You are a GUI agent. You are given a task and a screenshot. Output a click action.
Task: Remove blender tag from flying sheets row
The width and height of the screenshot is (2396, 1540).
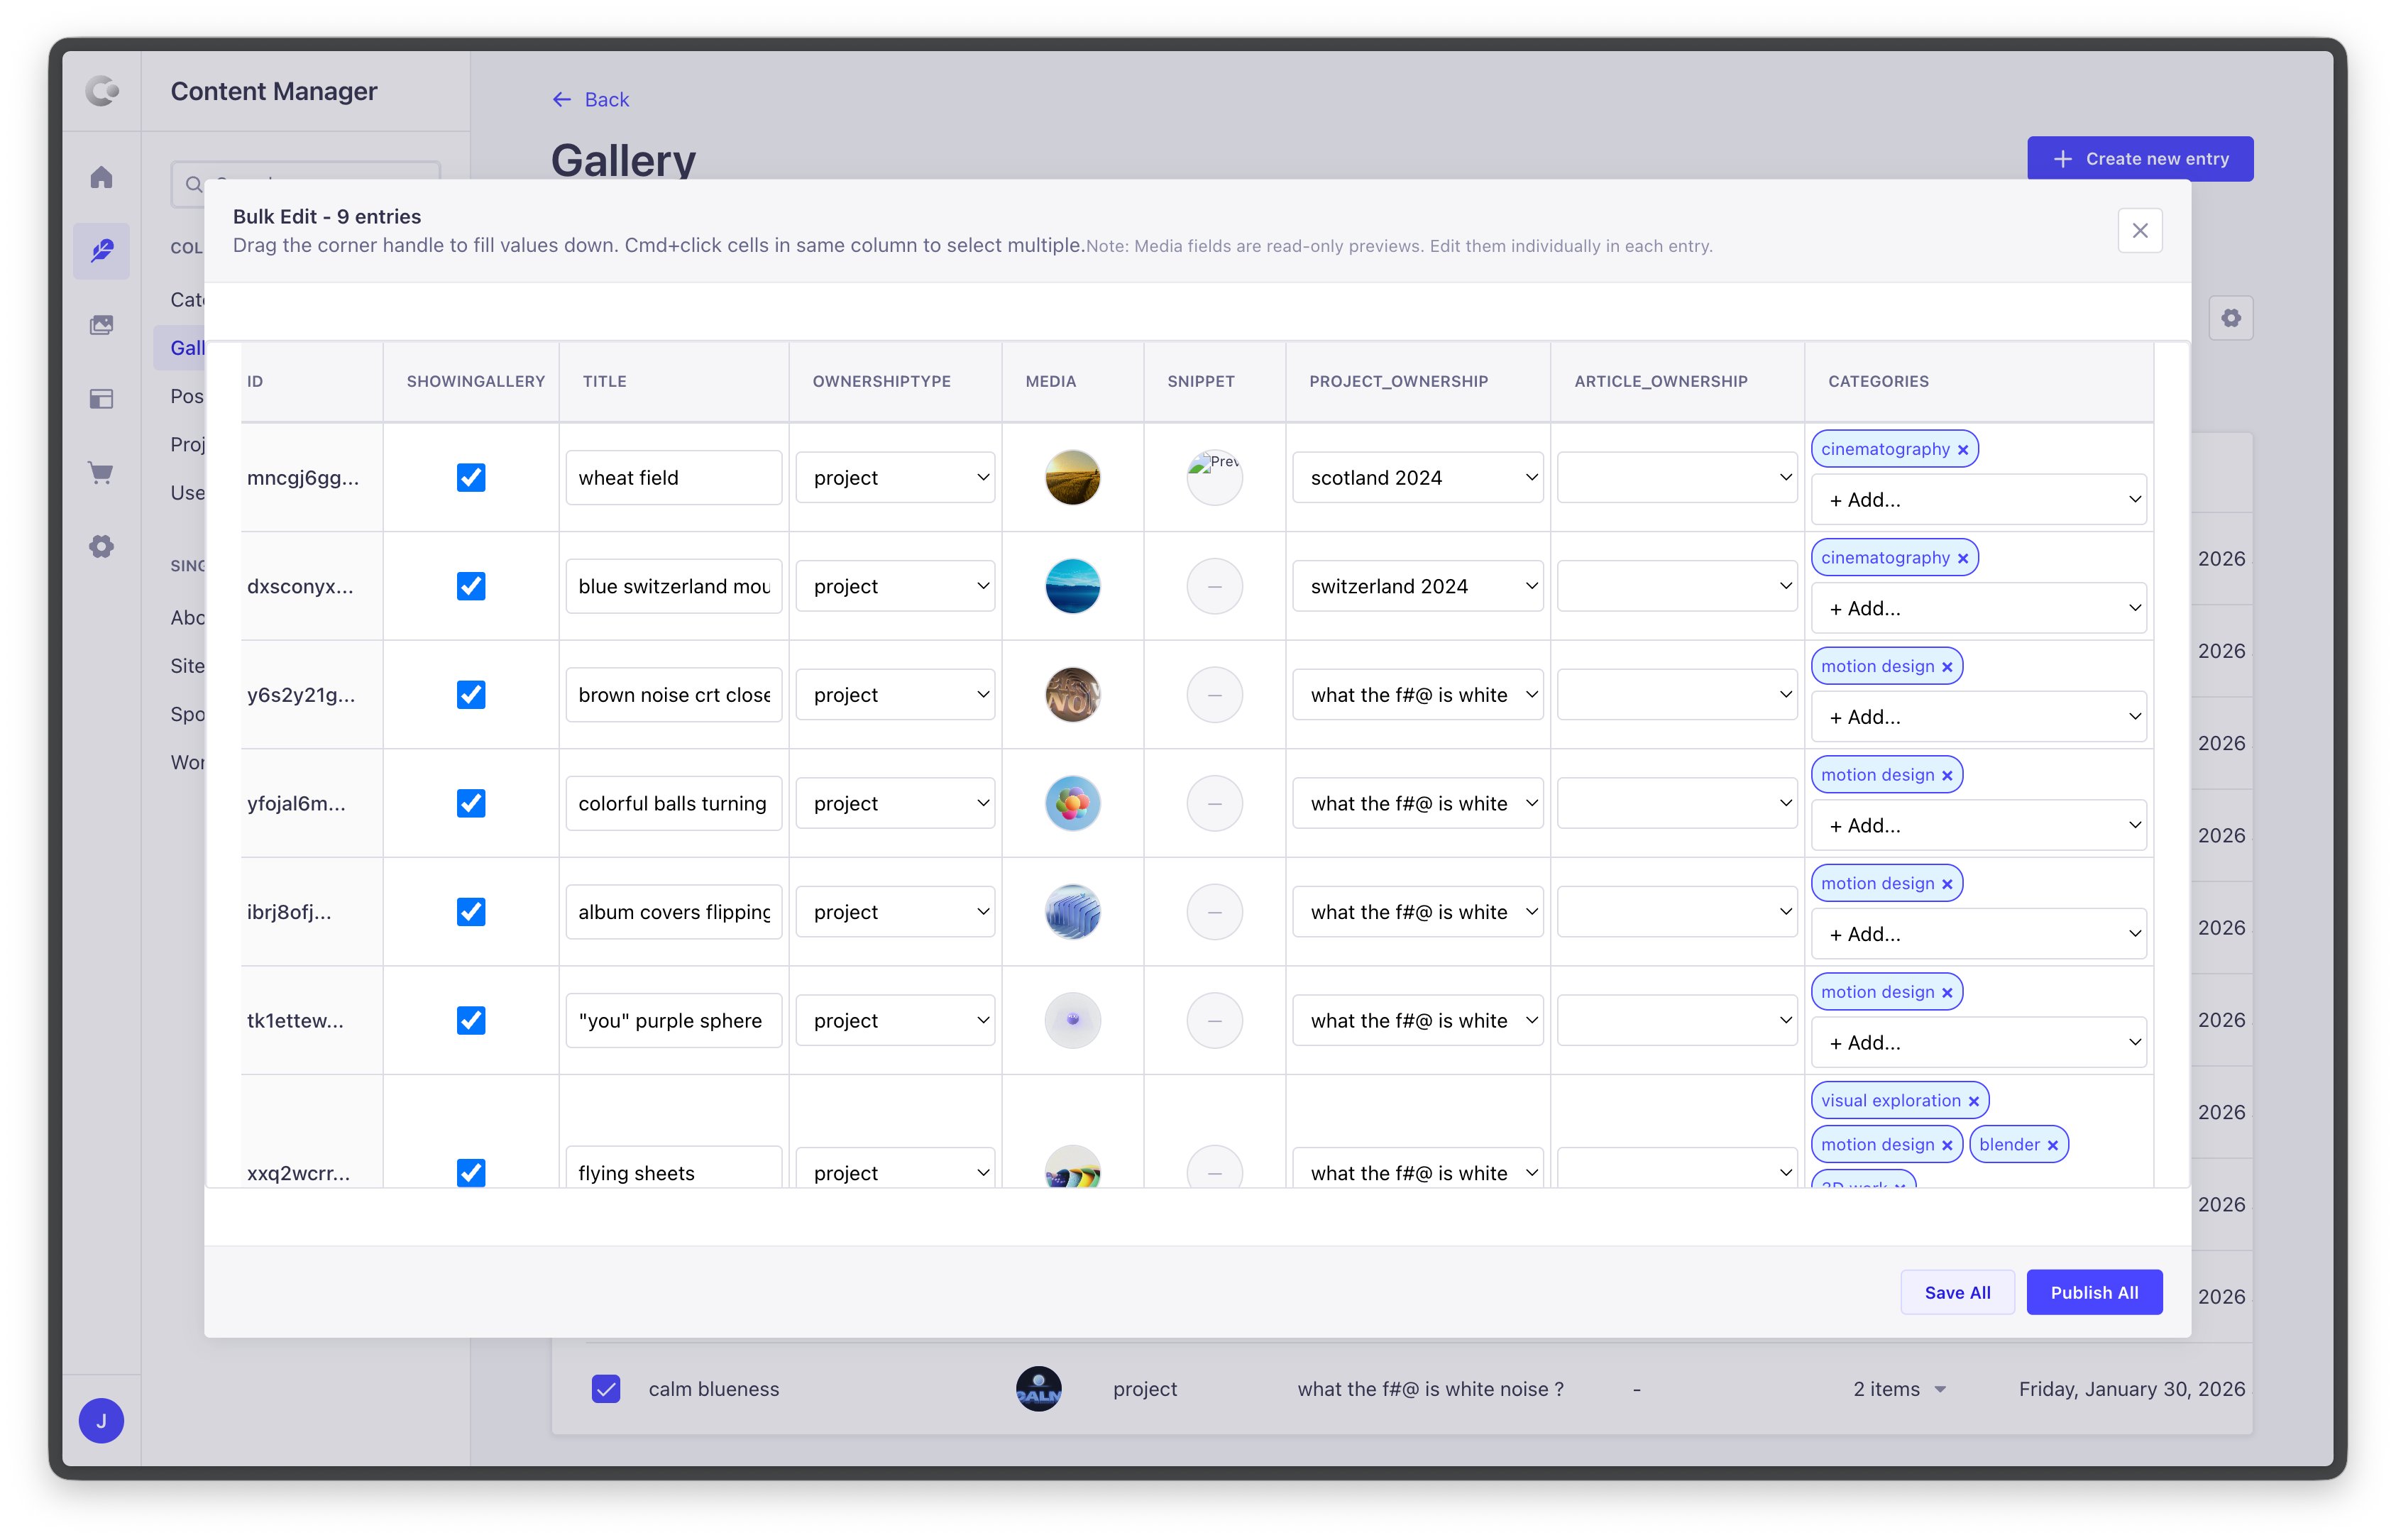pos(2053,1146)
